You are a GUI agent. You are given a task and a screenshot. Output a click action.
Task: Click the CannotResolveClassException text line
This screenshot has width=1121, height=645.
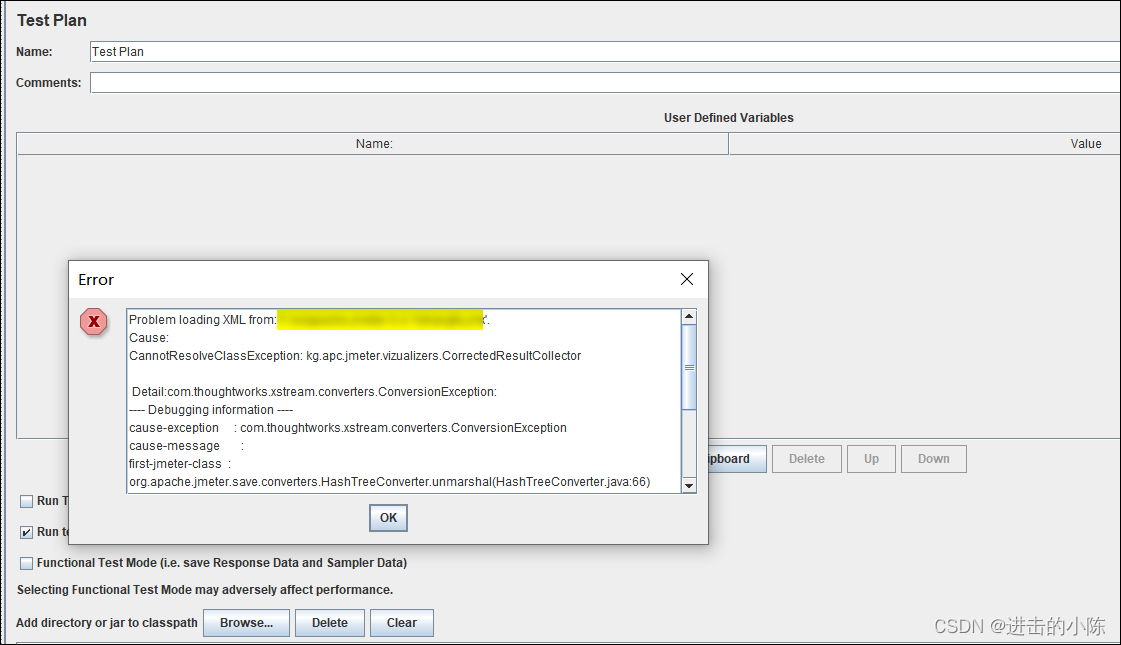(x=355, y=356)
